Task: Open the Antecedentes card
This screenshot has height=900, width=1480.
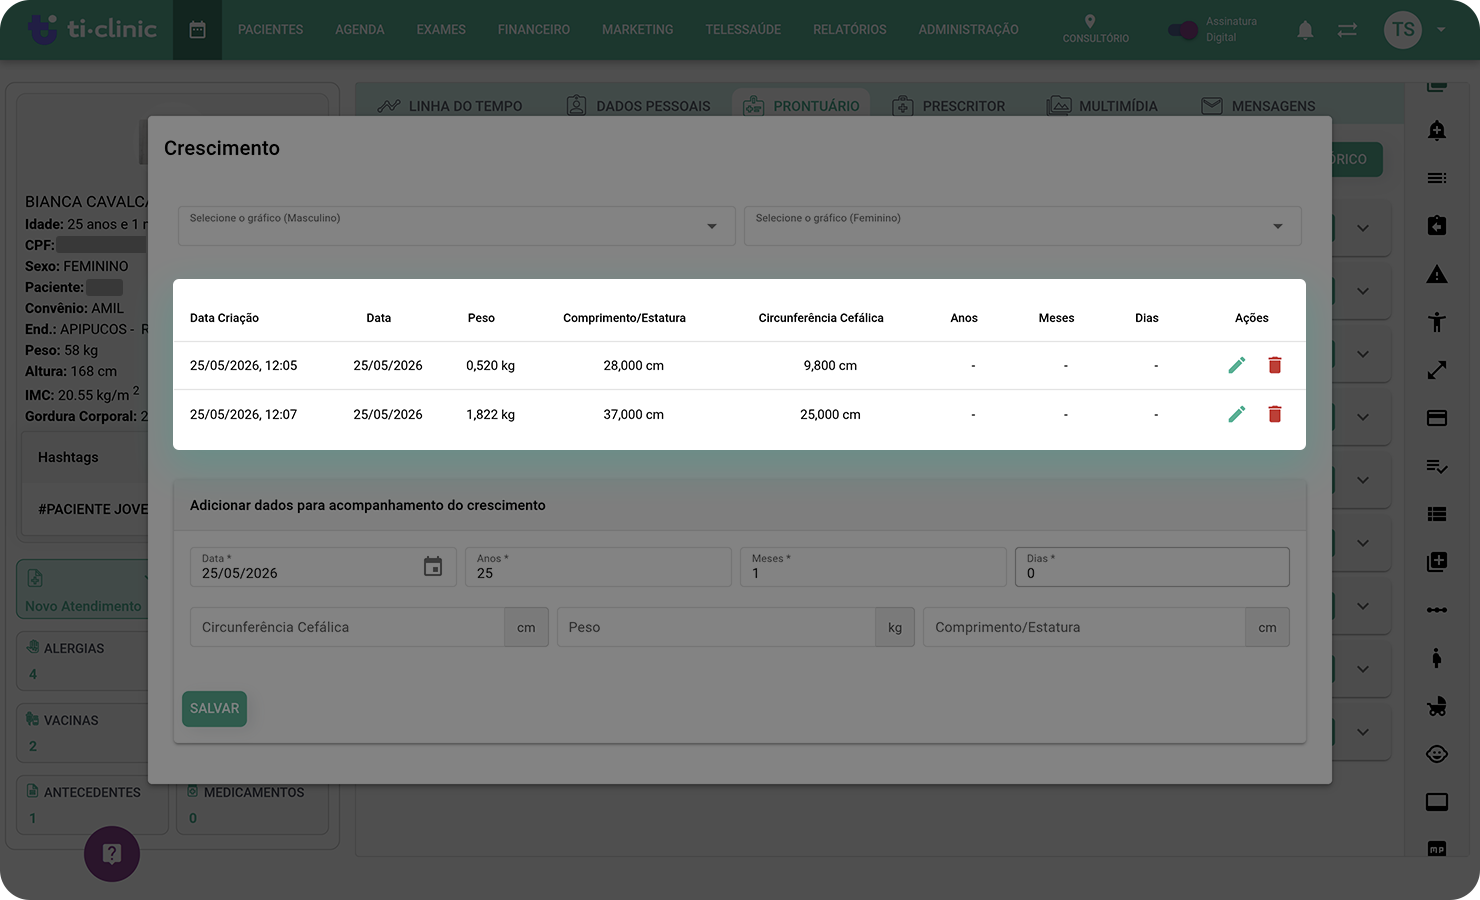Action: pos(92,804)
